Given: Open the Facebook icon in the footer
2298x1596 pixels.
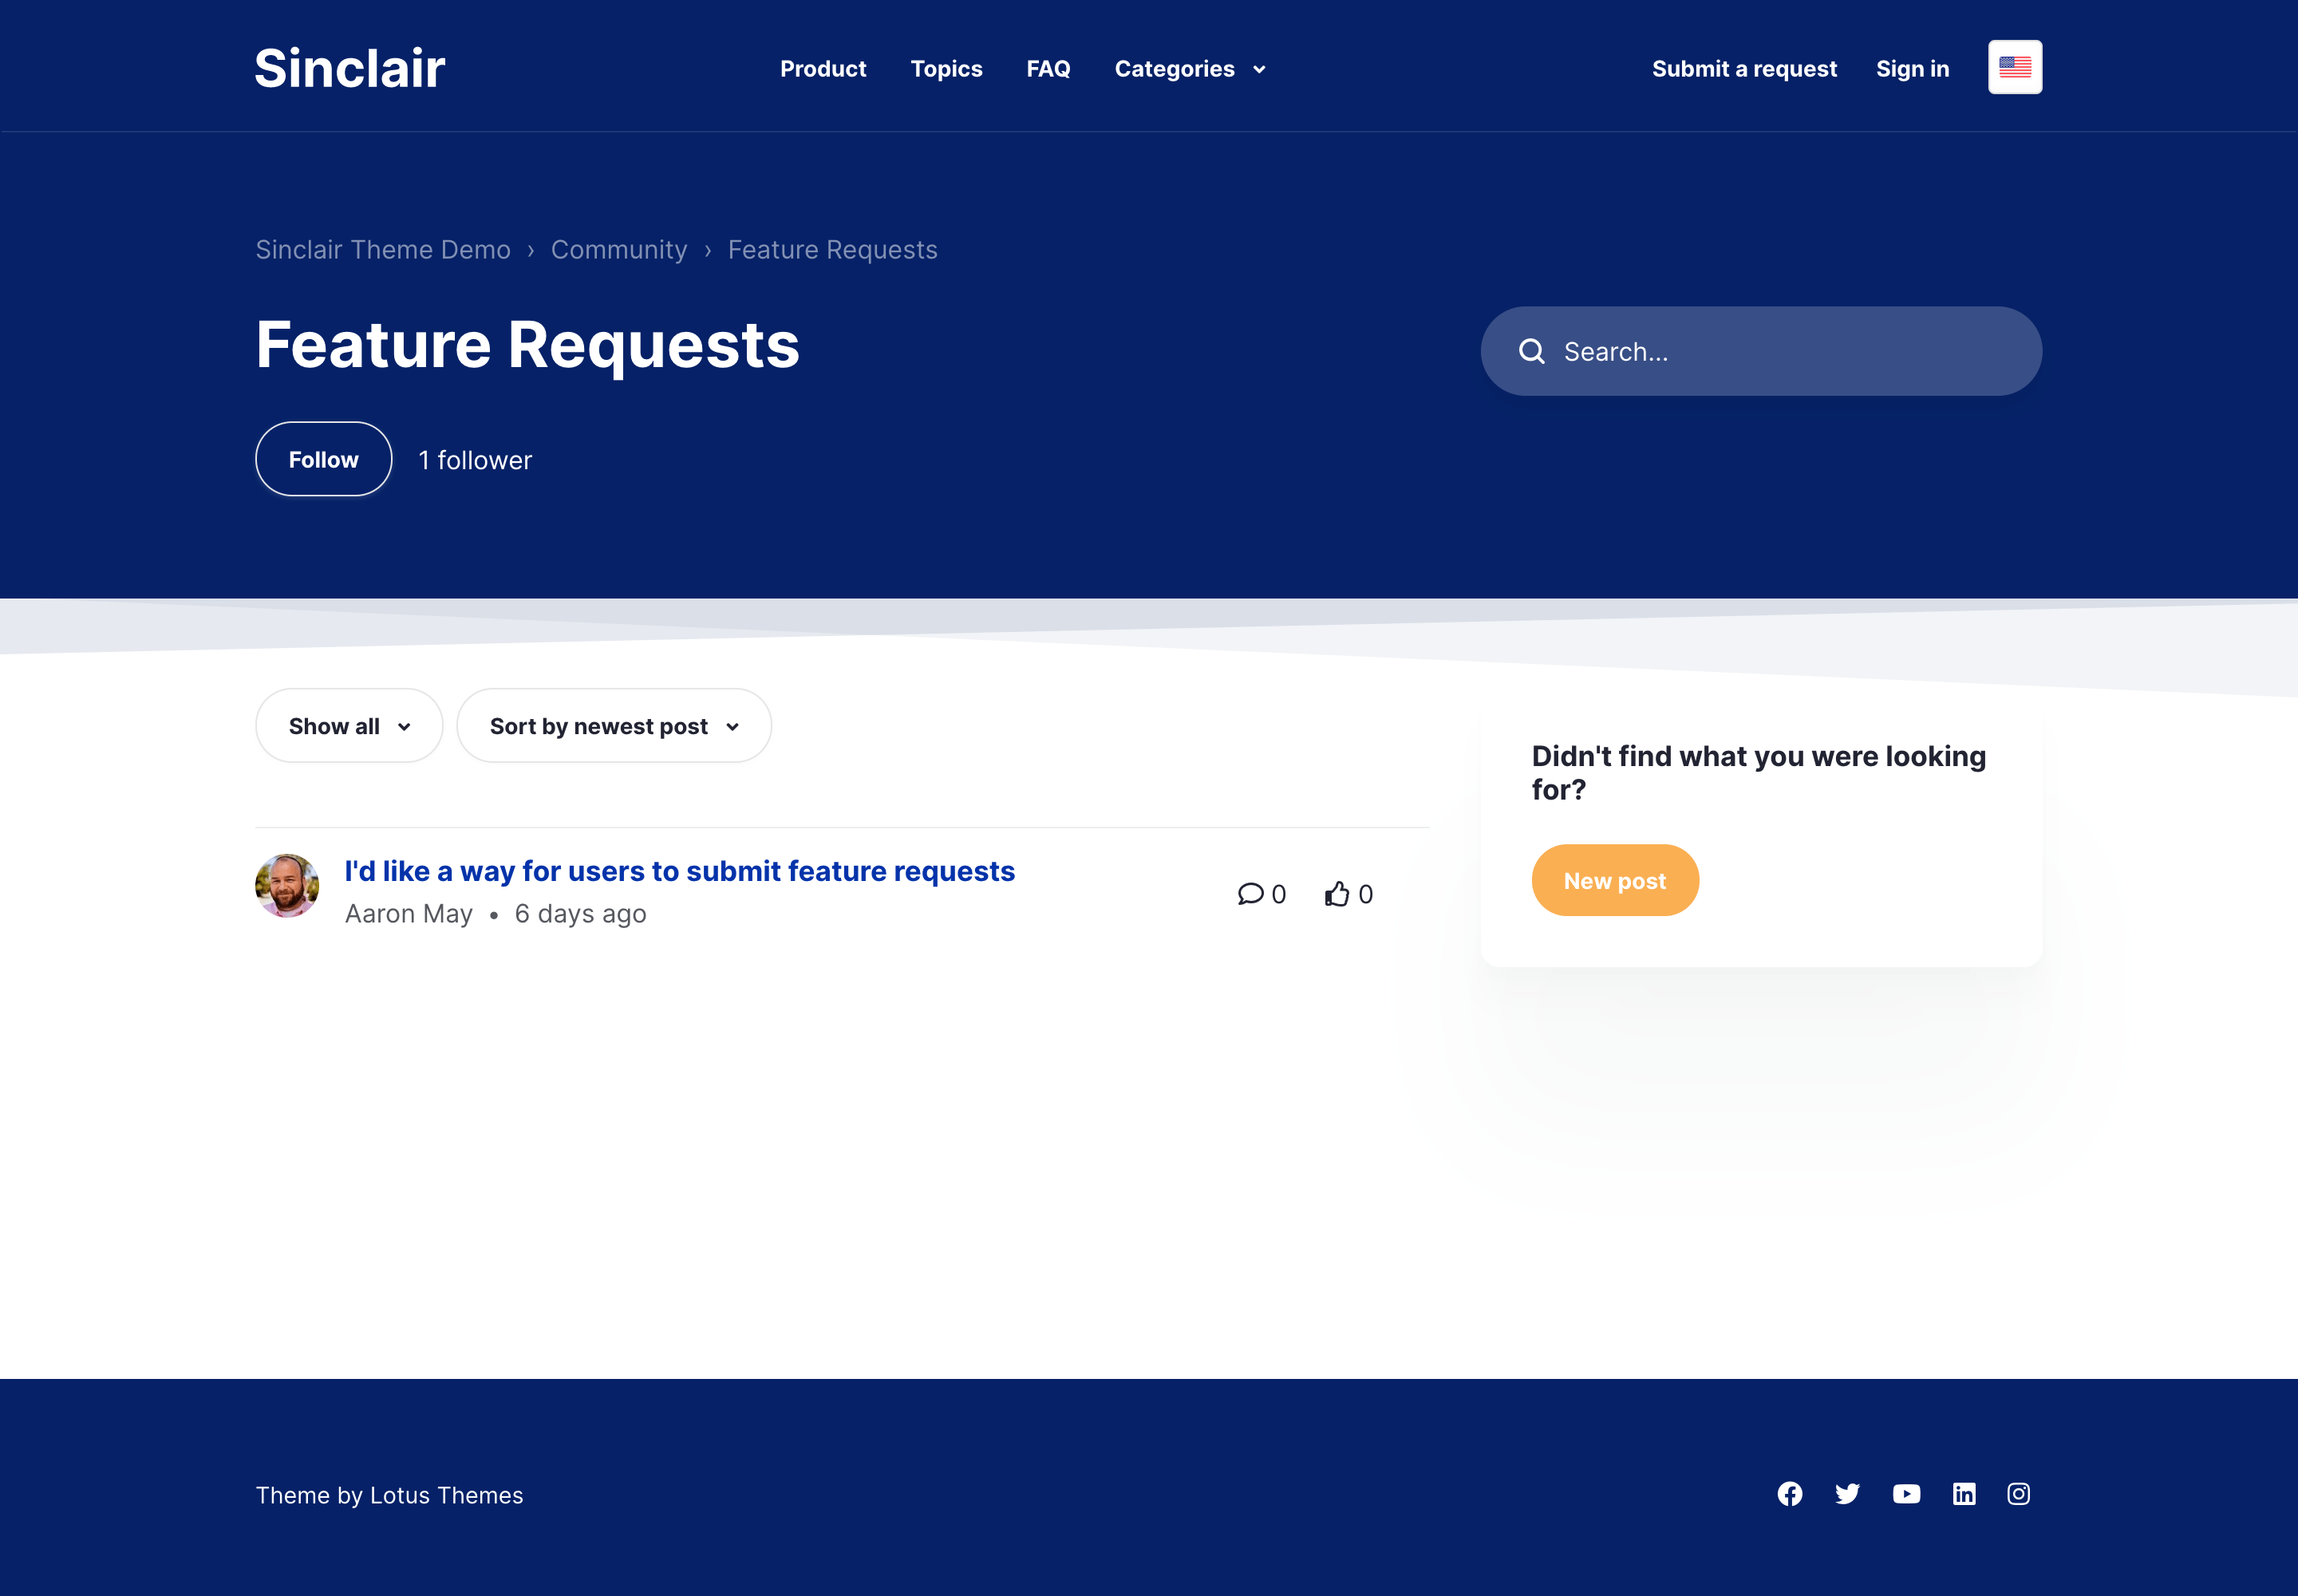Looking at the screenshot, I should point(1789,1493).
